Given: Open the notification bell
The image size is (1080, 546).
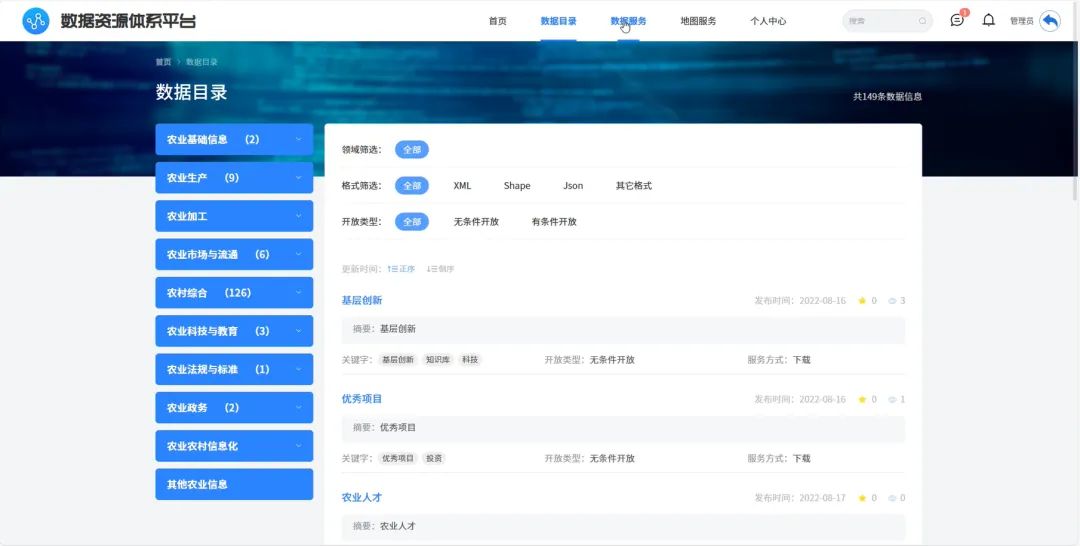Looking at the screenshot, I should (x=988, y=21).
